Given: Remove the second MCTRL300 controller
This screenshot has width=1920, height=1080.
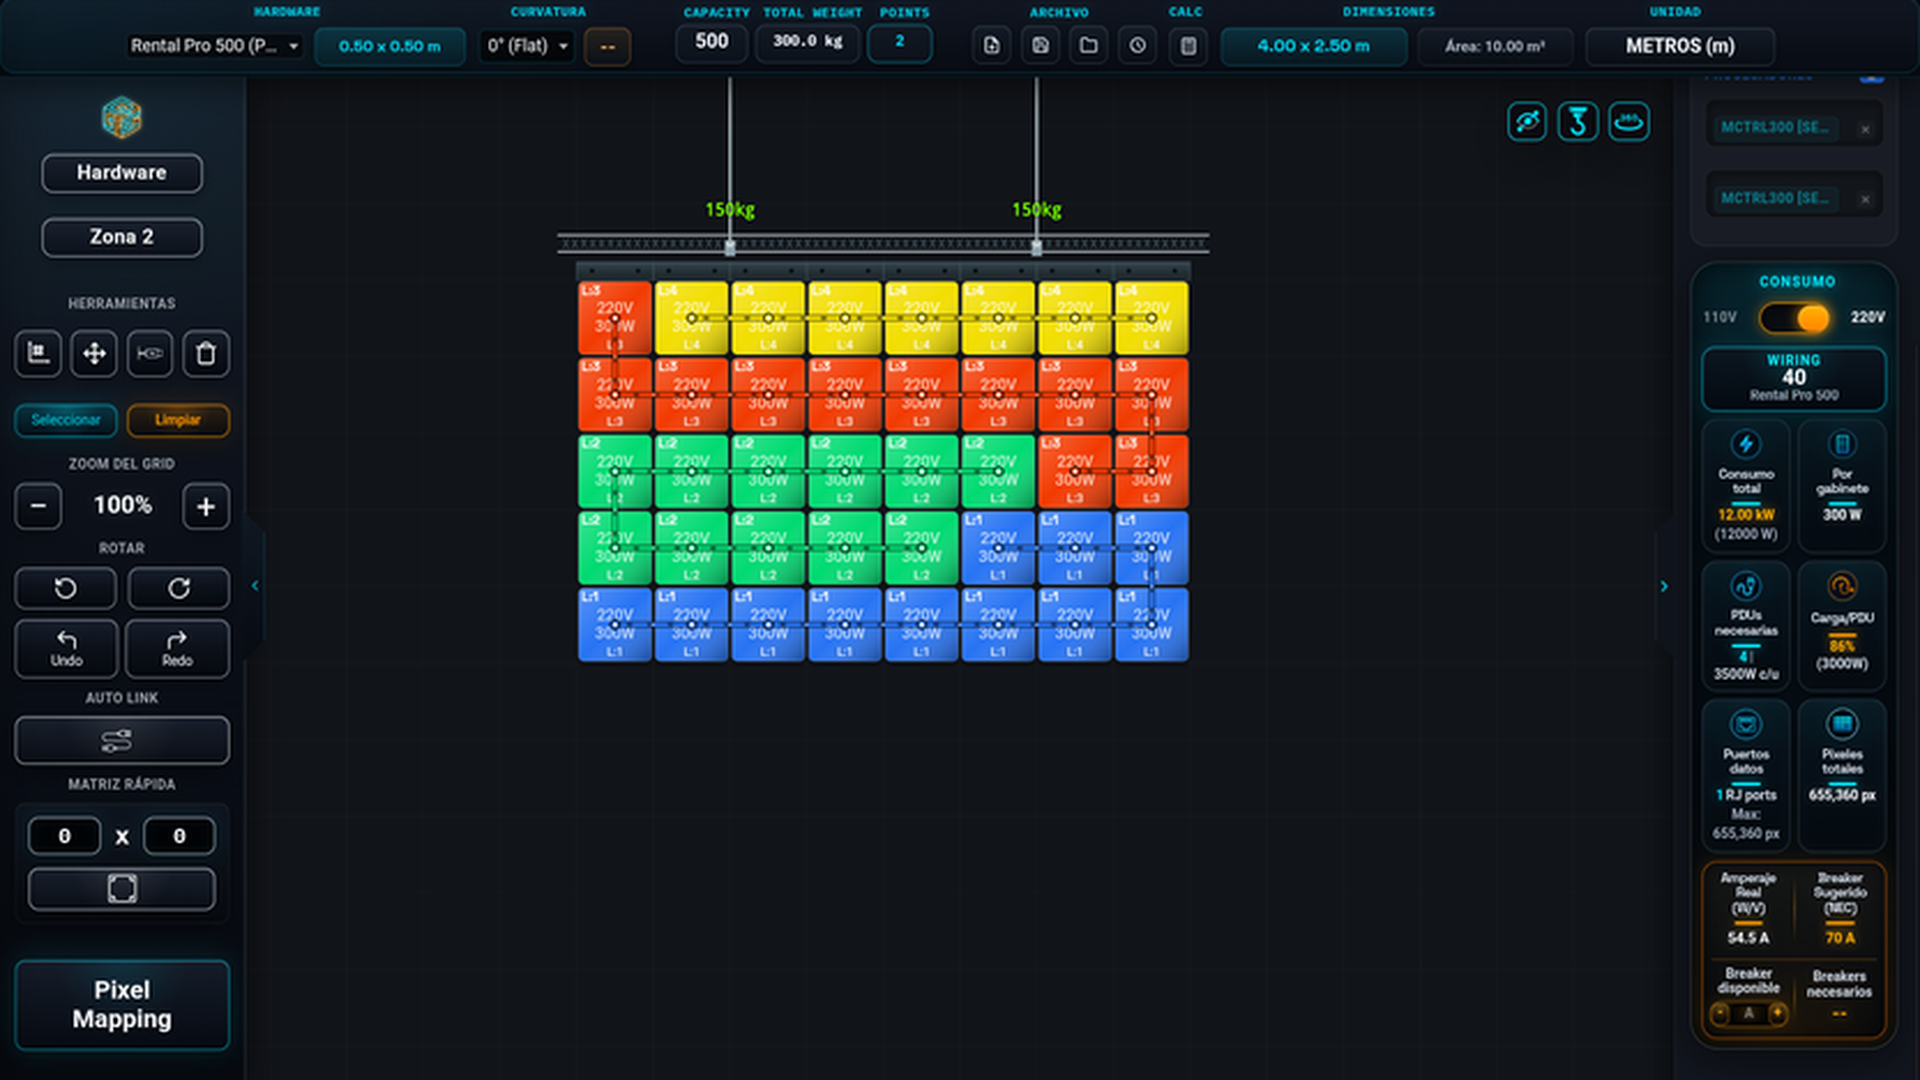Looking at the screenshot, I should pyautogui.click(x=1865, y=199).
